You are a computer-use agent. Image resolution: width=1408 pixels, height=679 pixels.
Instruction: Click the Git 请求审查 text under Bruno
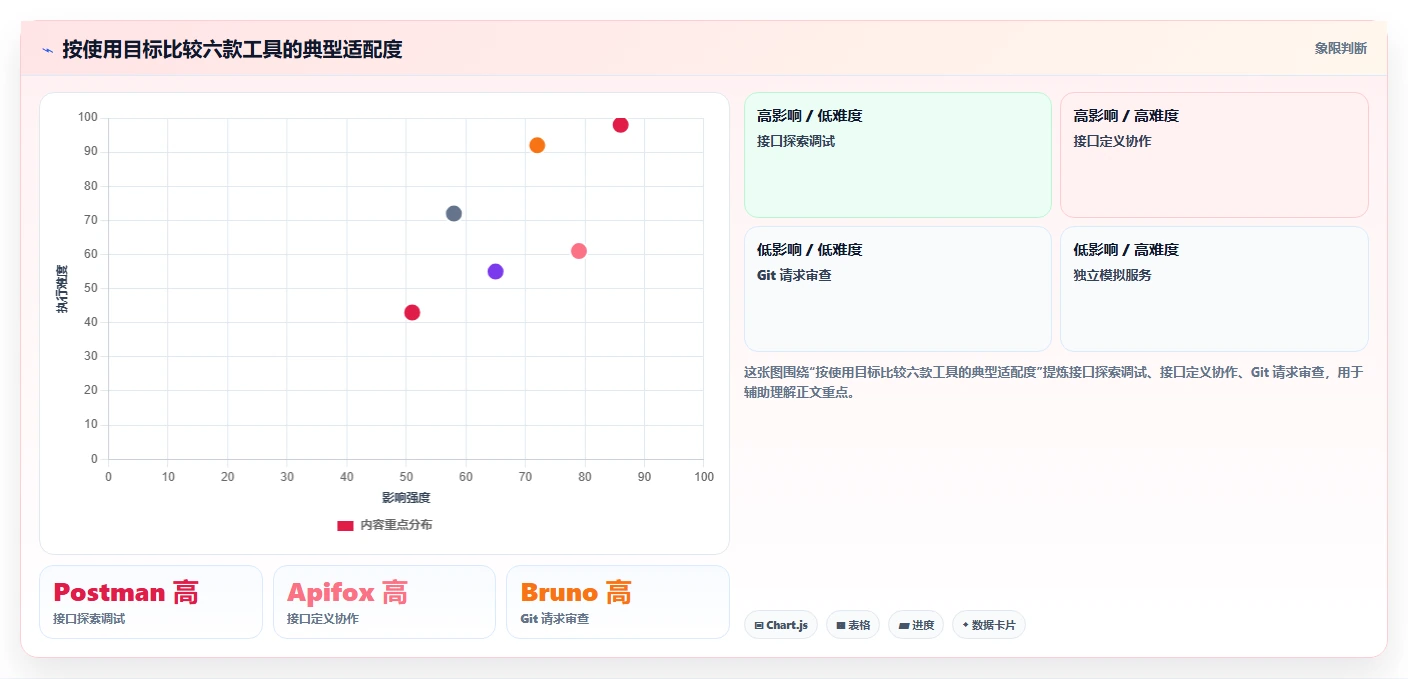pyautogui.click(x=555, y=619)
